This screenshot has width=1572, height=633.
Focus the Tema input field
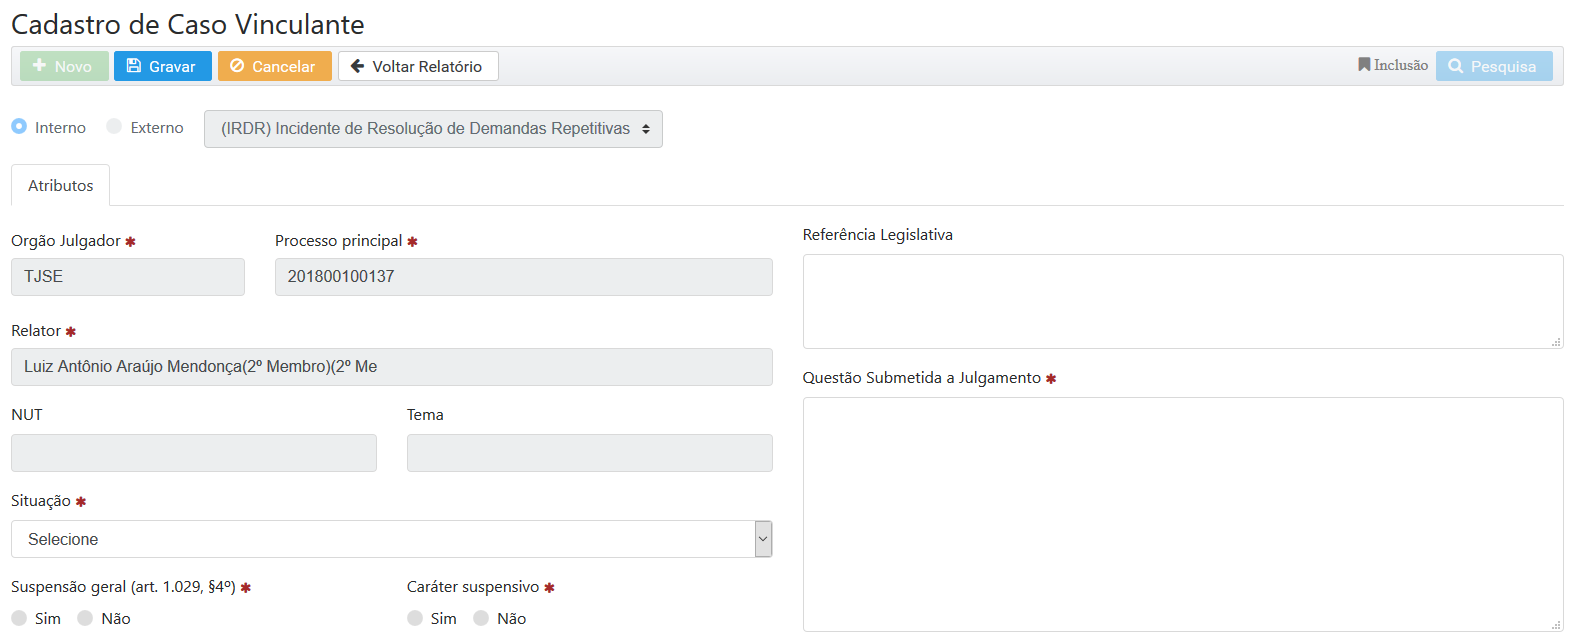coord(589,453)
